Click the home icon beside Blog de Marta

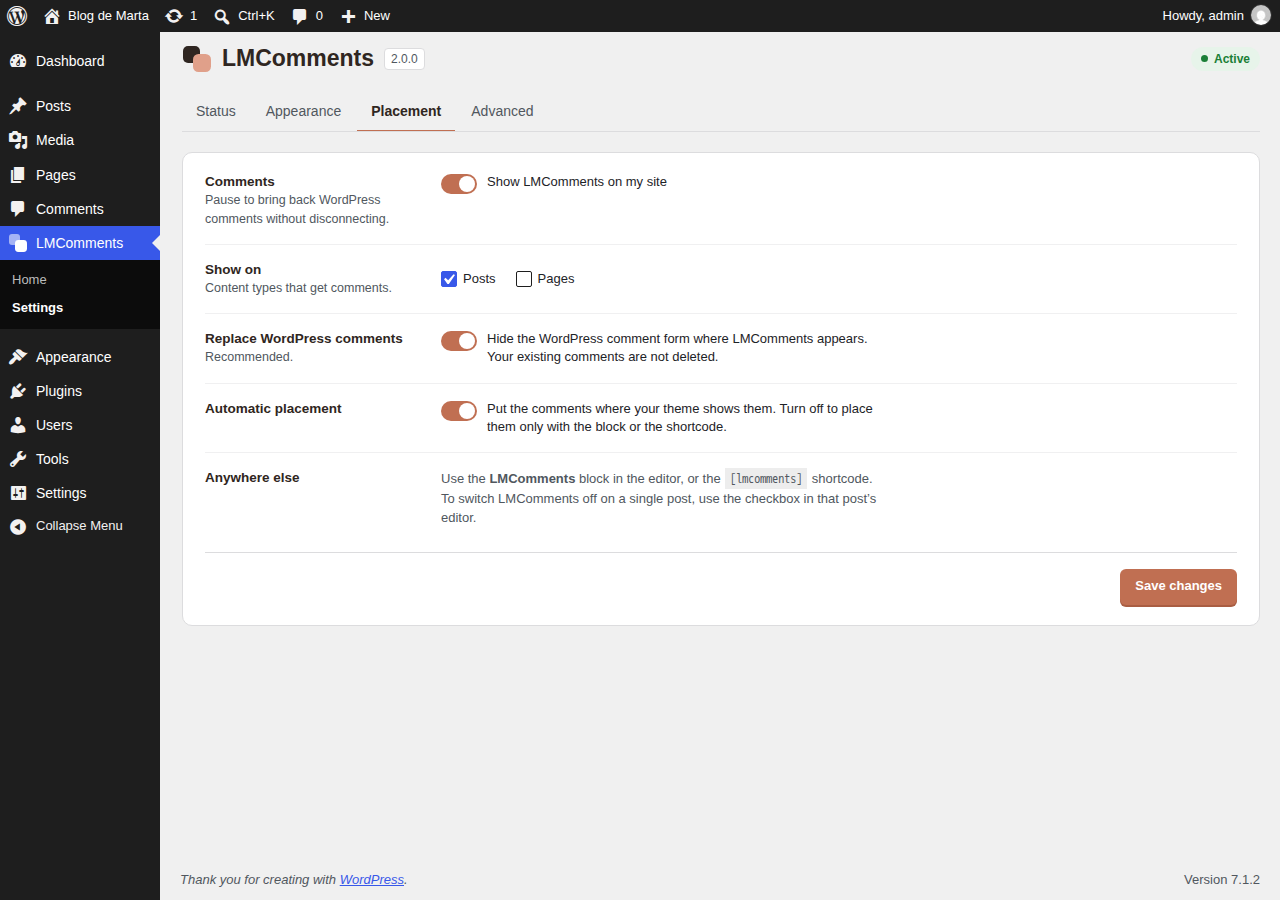click(52, 16)
